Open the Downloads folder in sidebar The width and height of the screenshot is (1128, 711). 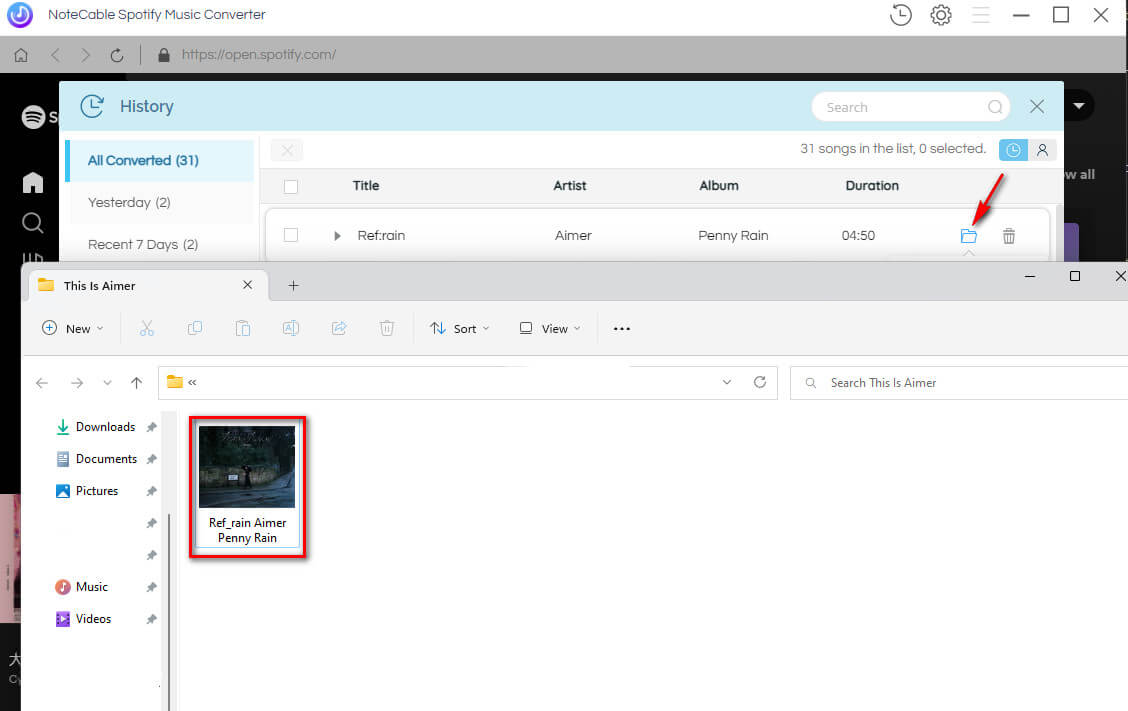[x=105, y=427]
